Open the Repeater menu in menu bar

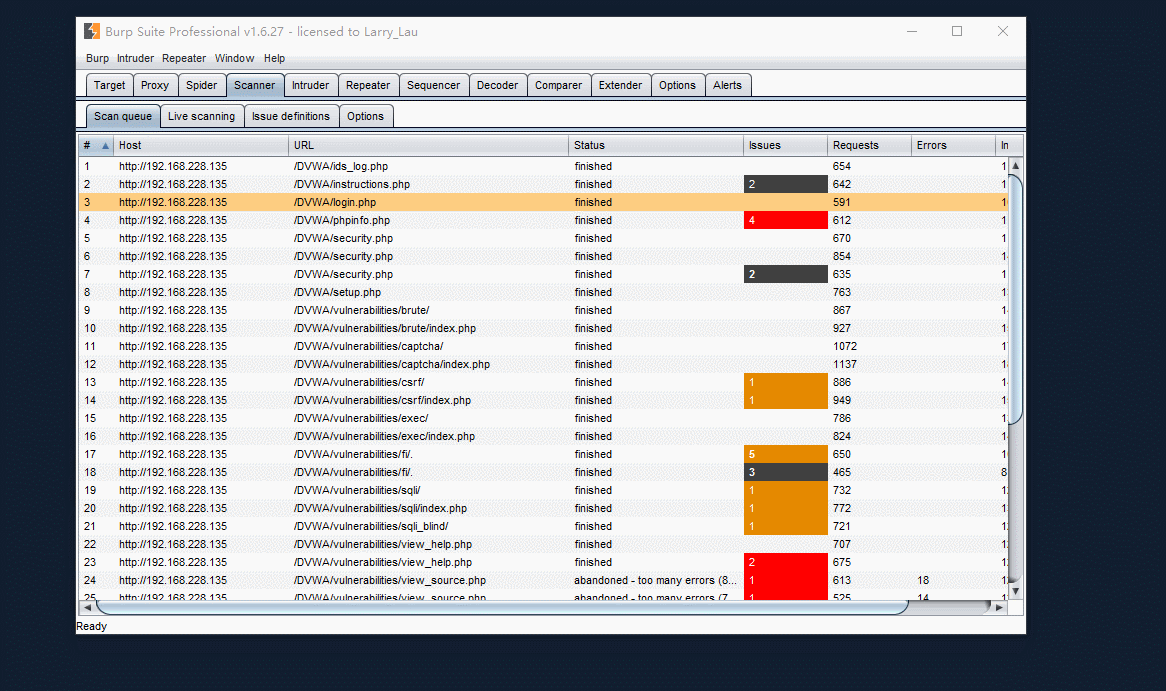(184, 58)
